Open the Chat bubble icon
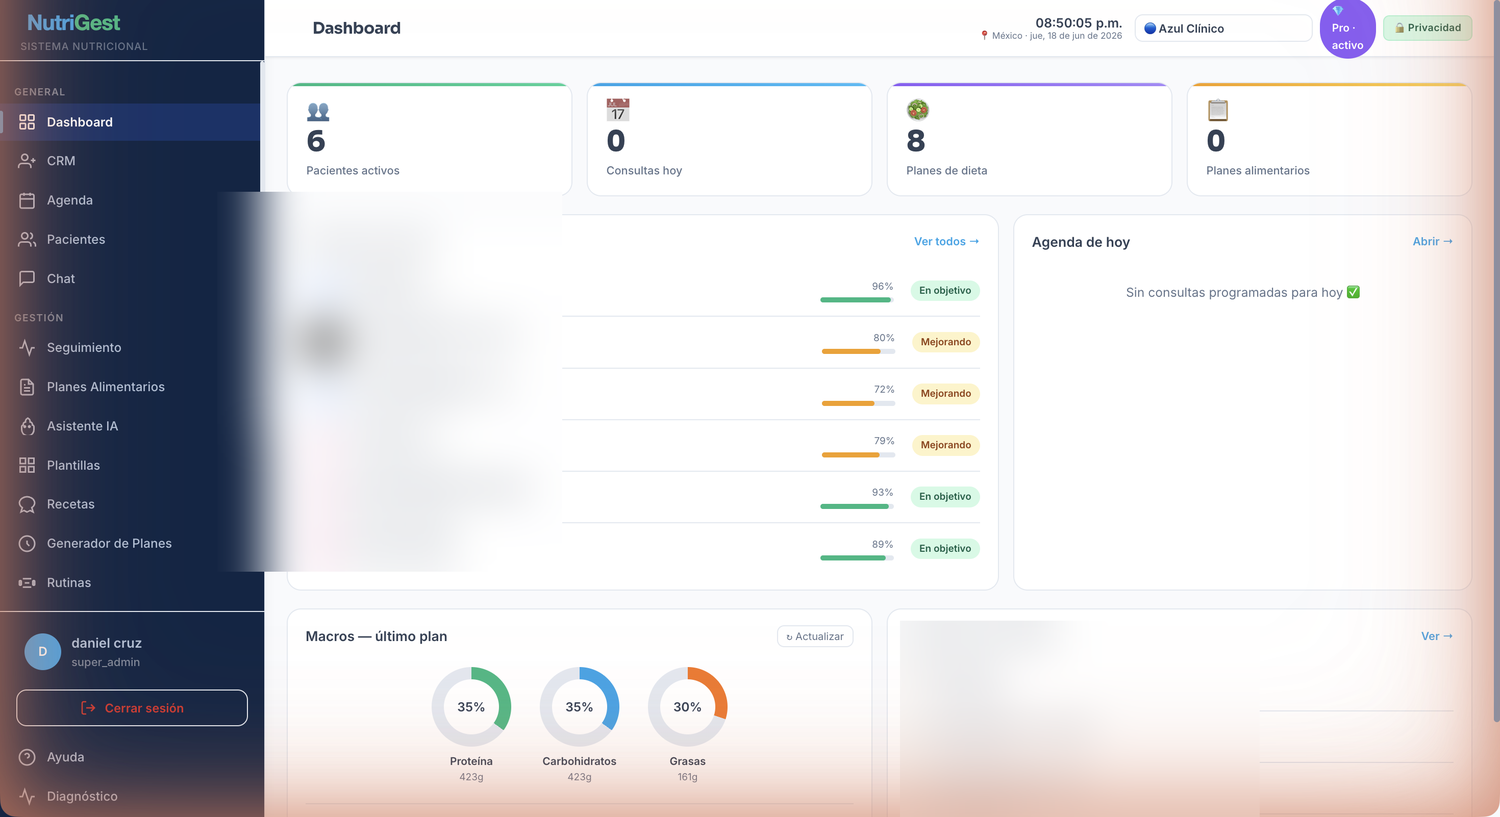The width and height of the screenshot is (1500, 817). pyautogui.click(x=27, y=279)
